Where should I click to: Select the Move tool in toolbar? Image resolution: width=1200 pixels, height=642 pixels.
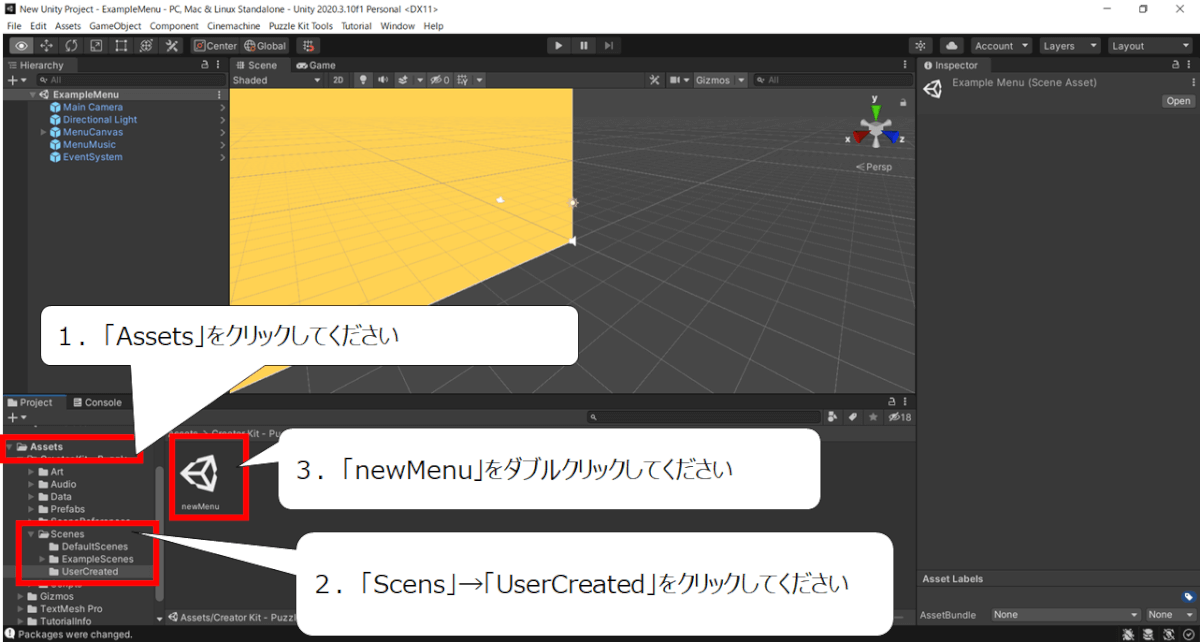tap(46, 46)
